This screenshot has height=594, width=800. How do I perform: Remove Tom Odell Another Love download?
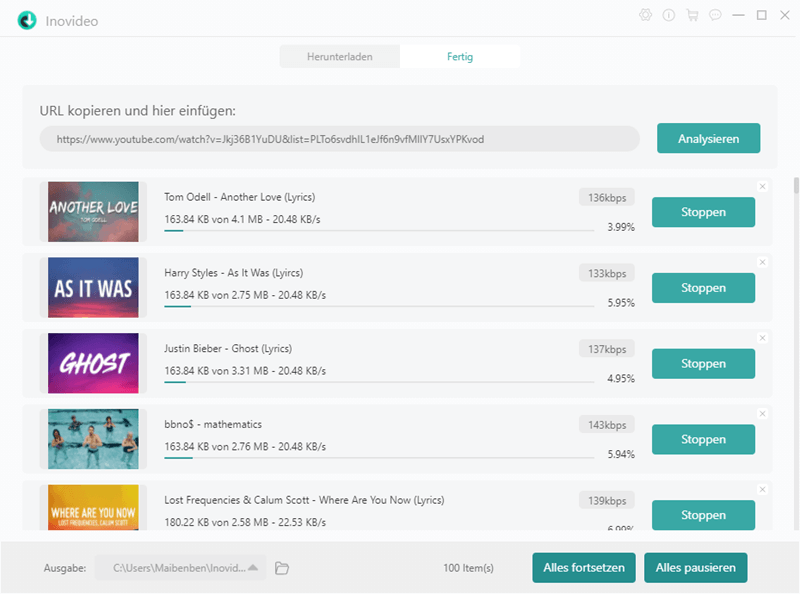click(x=762, y=186)
